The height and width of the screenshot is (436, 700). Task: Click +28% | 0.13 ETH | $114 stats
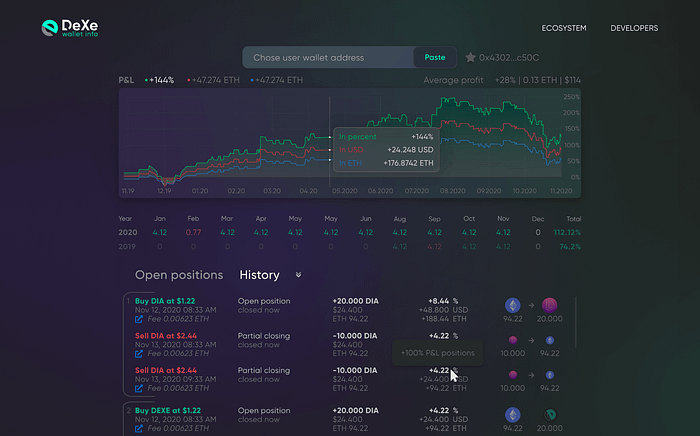tap(538, 80)
